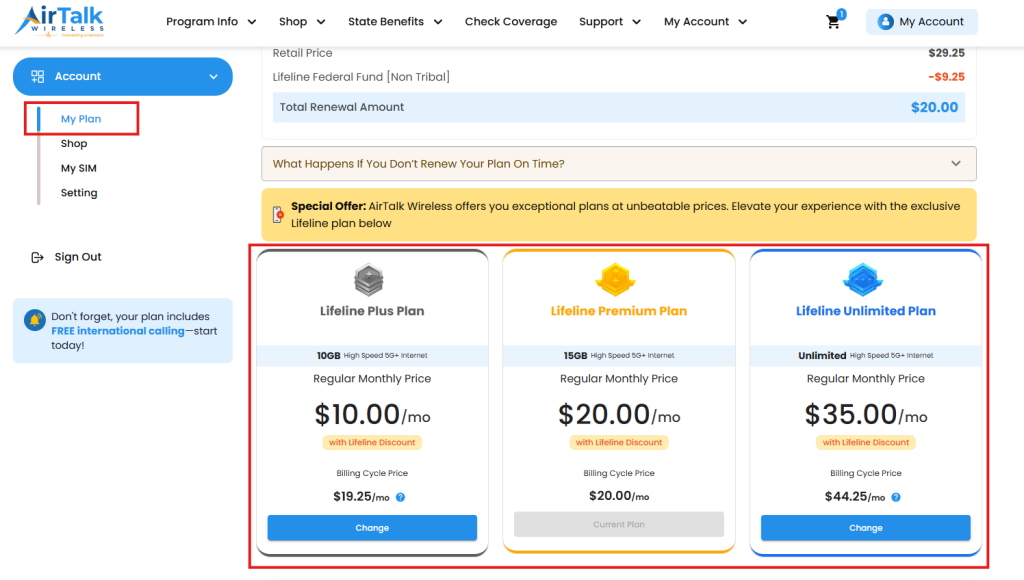Image resolution: width=1024 pixels, height=580 pixels.
Task: Click the gold Lifeline Premium badge icon
Action: (615, 280)
